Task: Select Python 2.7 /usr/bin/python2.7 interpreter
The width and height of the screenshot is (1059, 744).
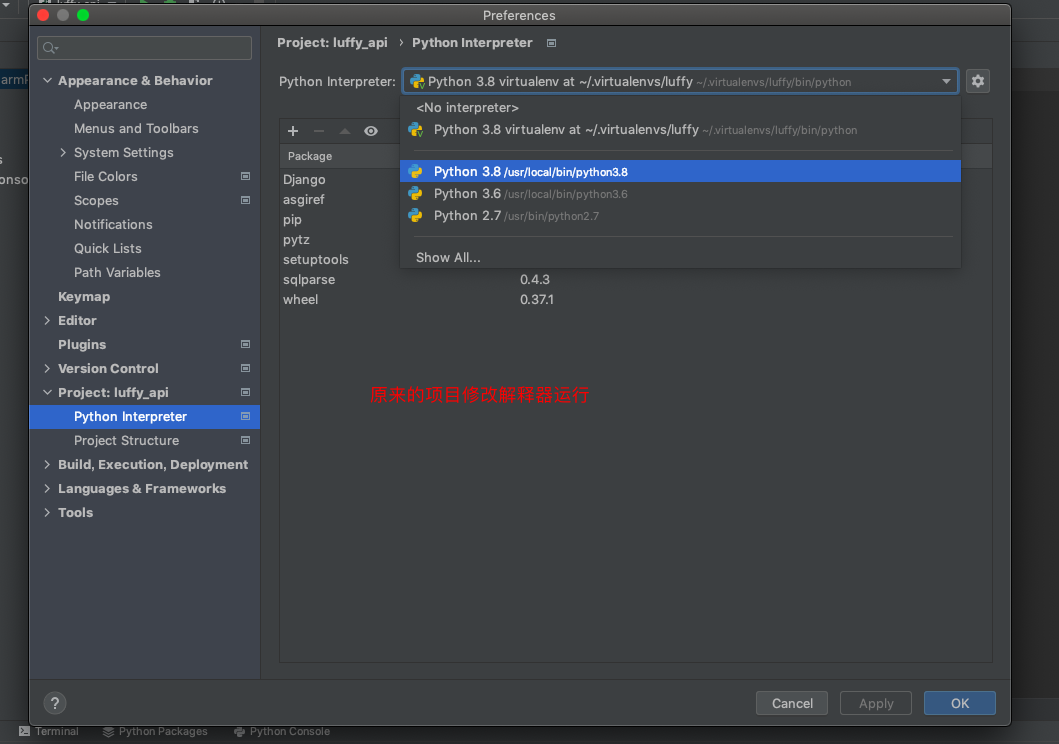Action: (x=680, y=216)
